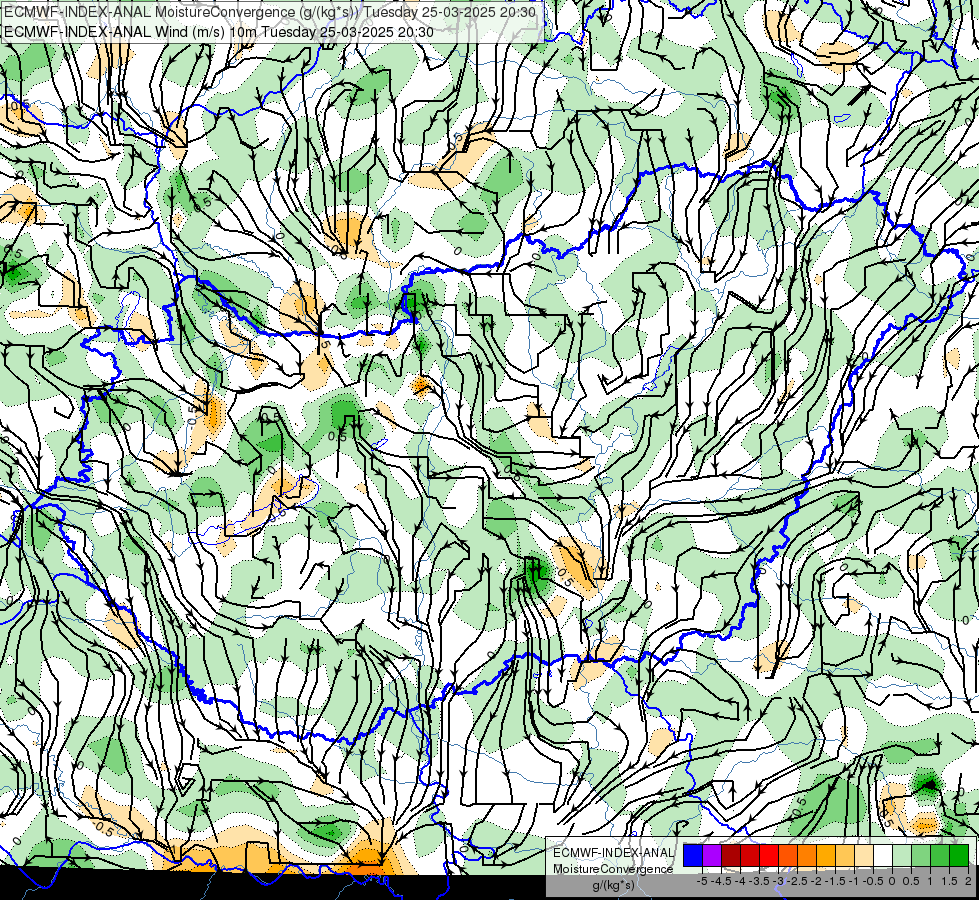Click the -4.5 legend scale value
Screen dimensions: 979x900
coord(721,881)
